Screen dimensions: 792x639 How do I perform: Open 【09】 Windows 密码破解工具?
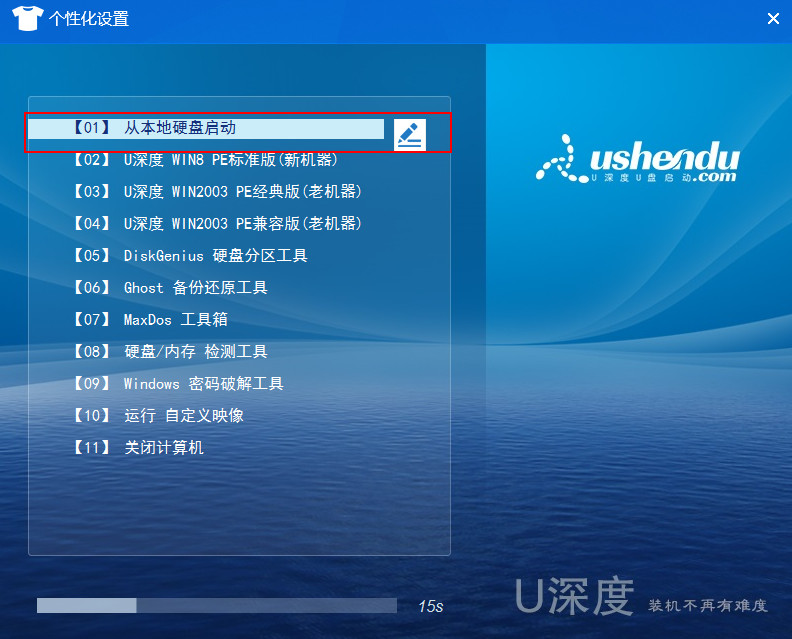point(178,384)
